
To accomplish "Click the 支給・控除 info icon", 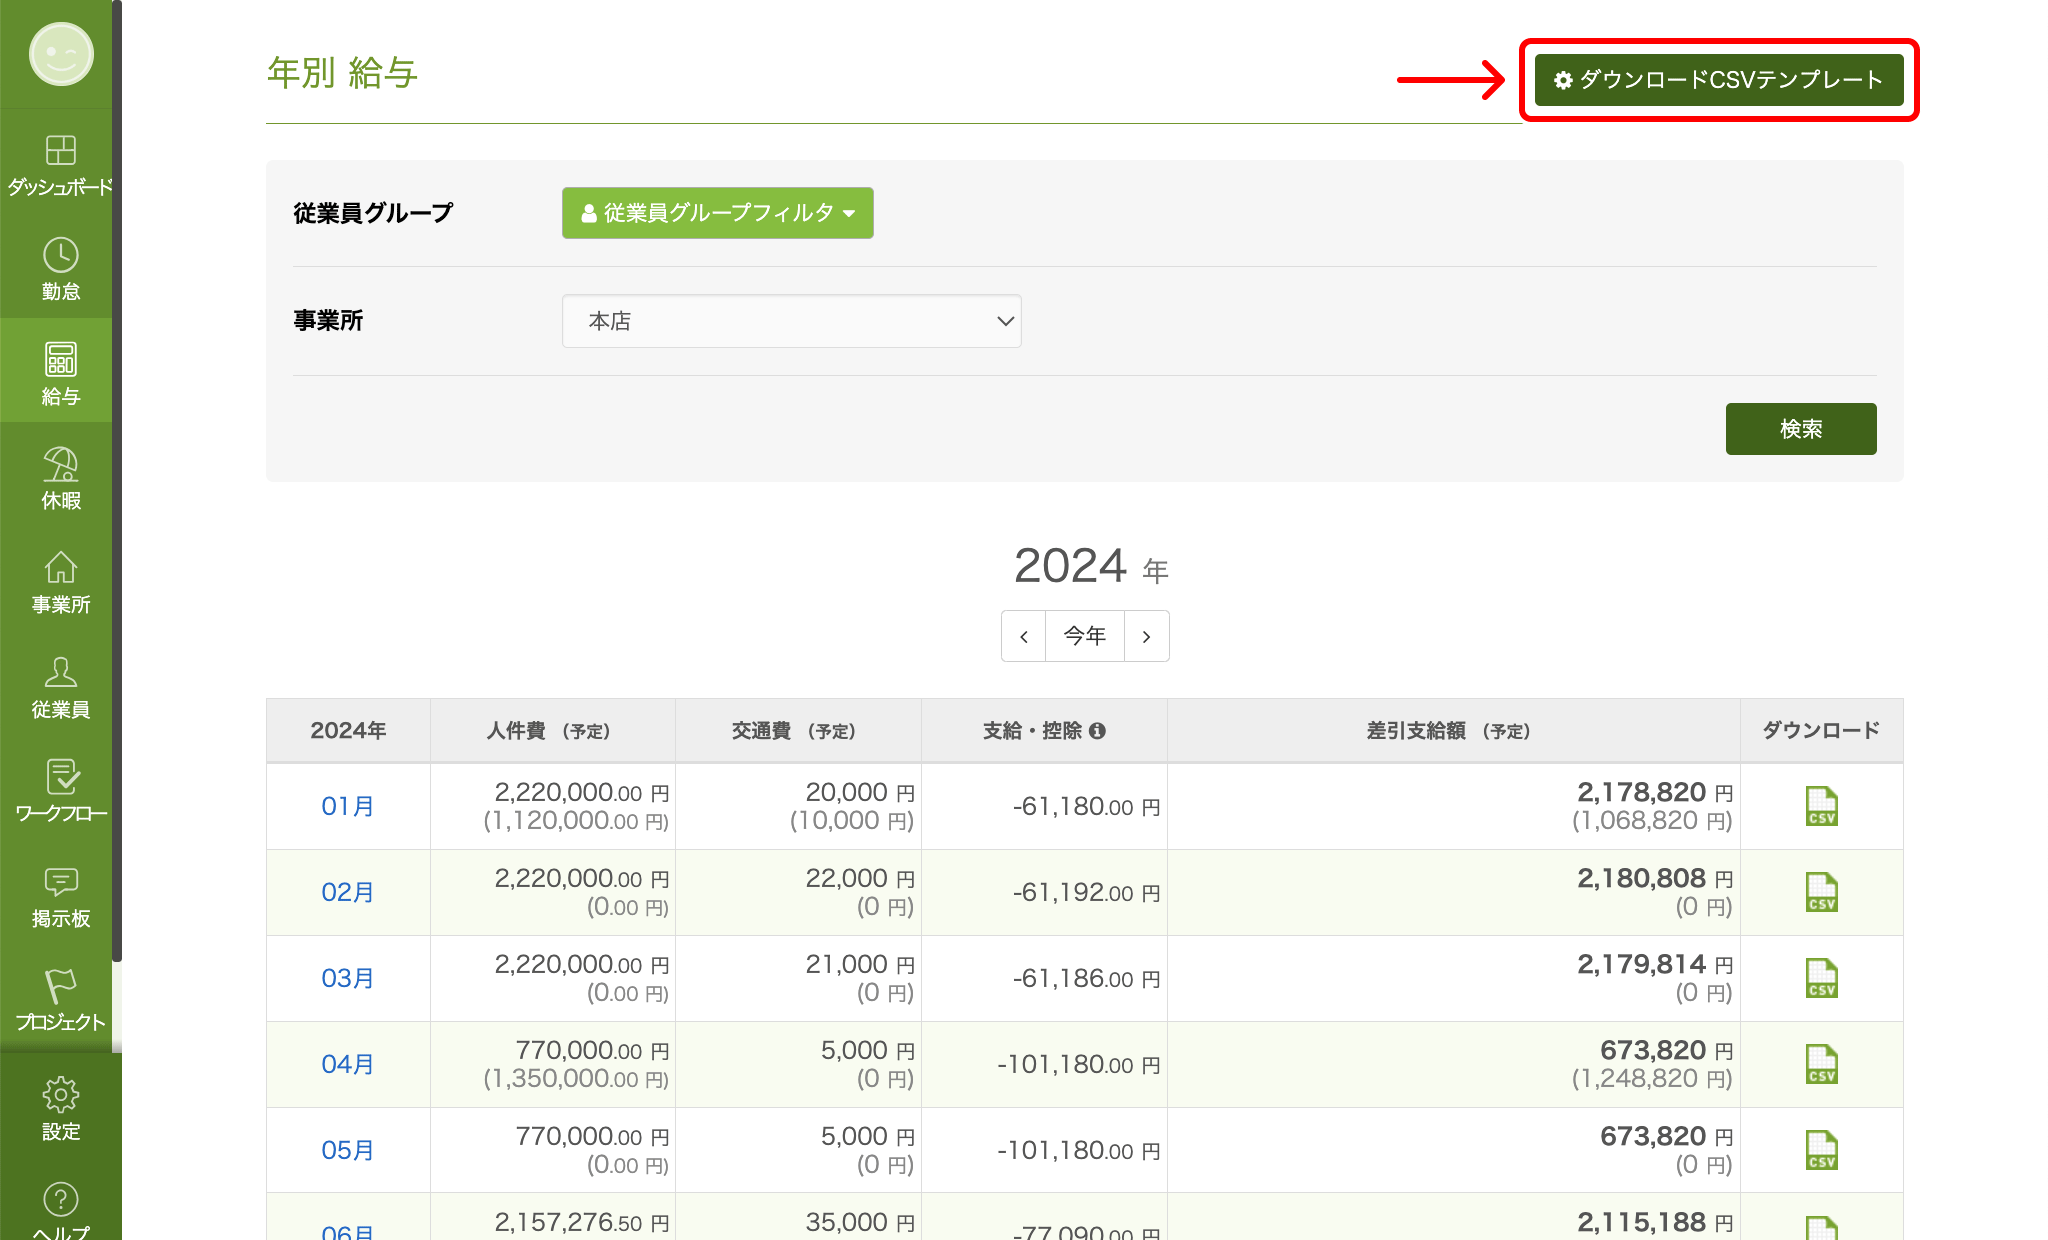I will tap(1097, 731).
